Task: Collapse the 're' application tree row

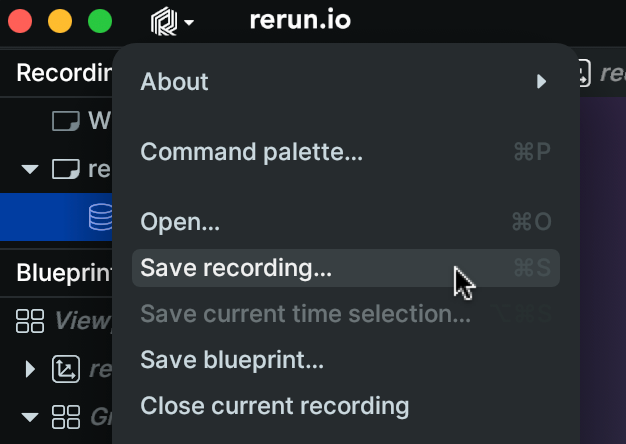Action: [x=30, y=169]
